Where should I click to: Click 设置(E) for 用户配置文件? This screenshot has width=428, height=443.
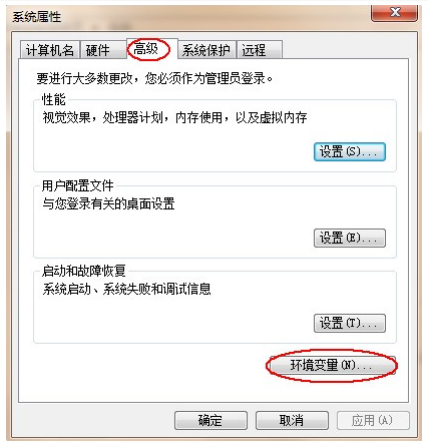[350, 238]
